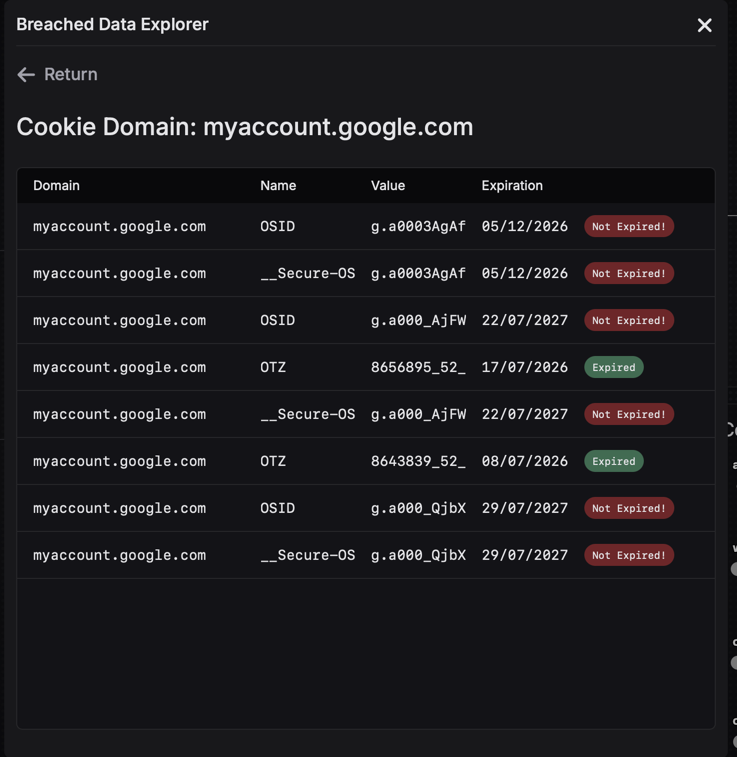Click the Expiration column header
The height and width of the screenshot is (757, 737).
pyautogui.click(x=512, y=185)
